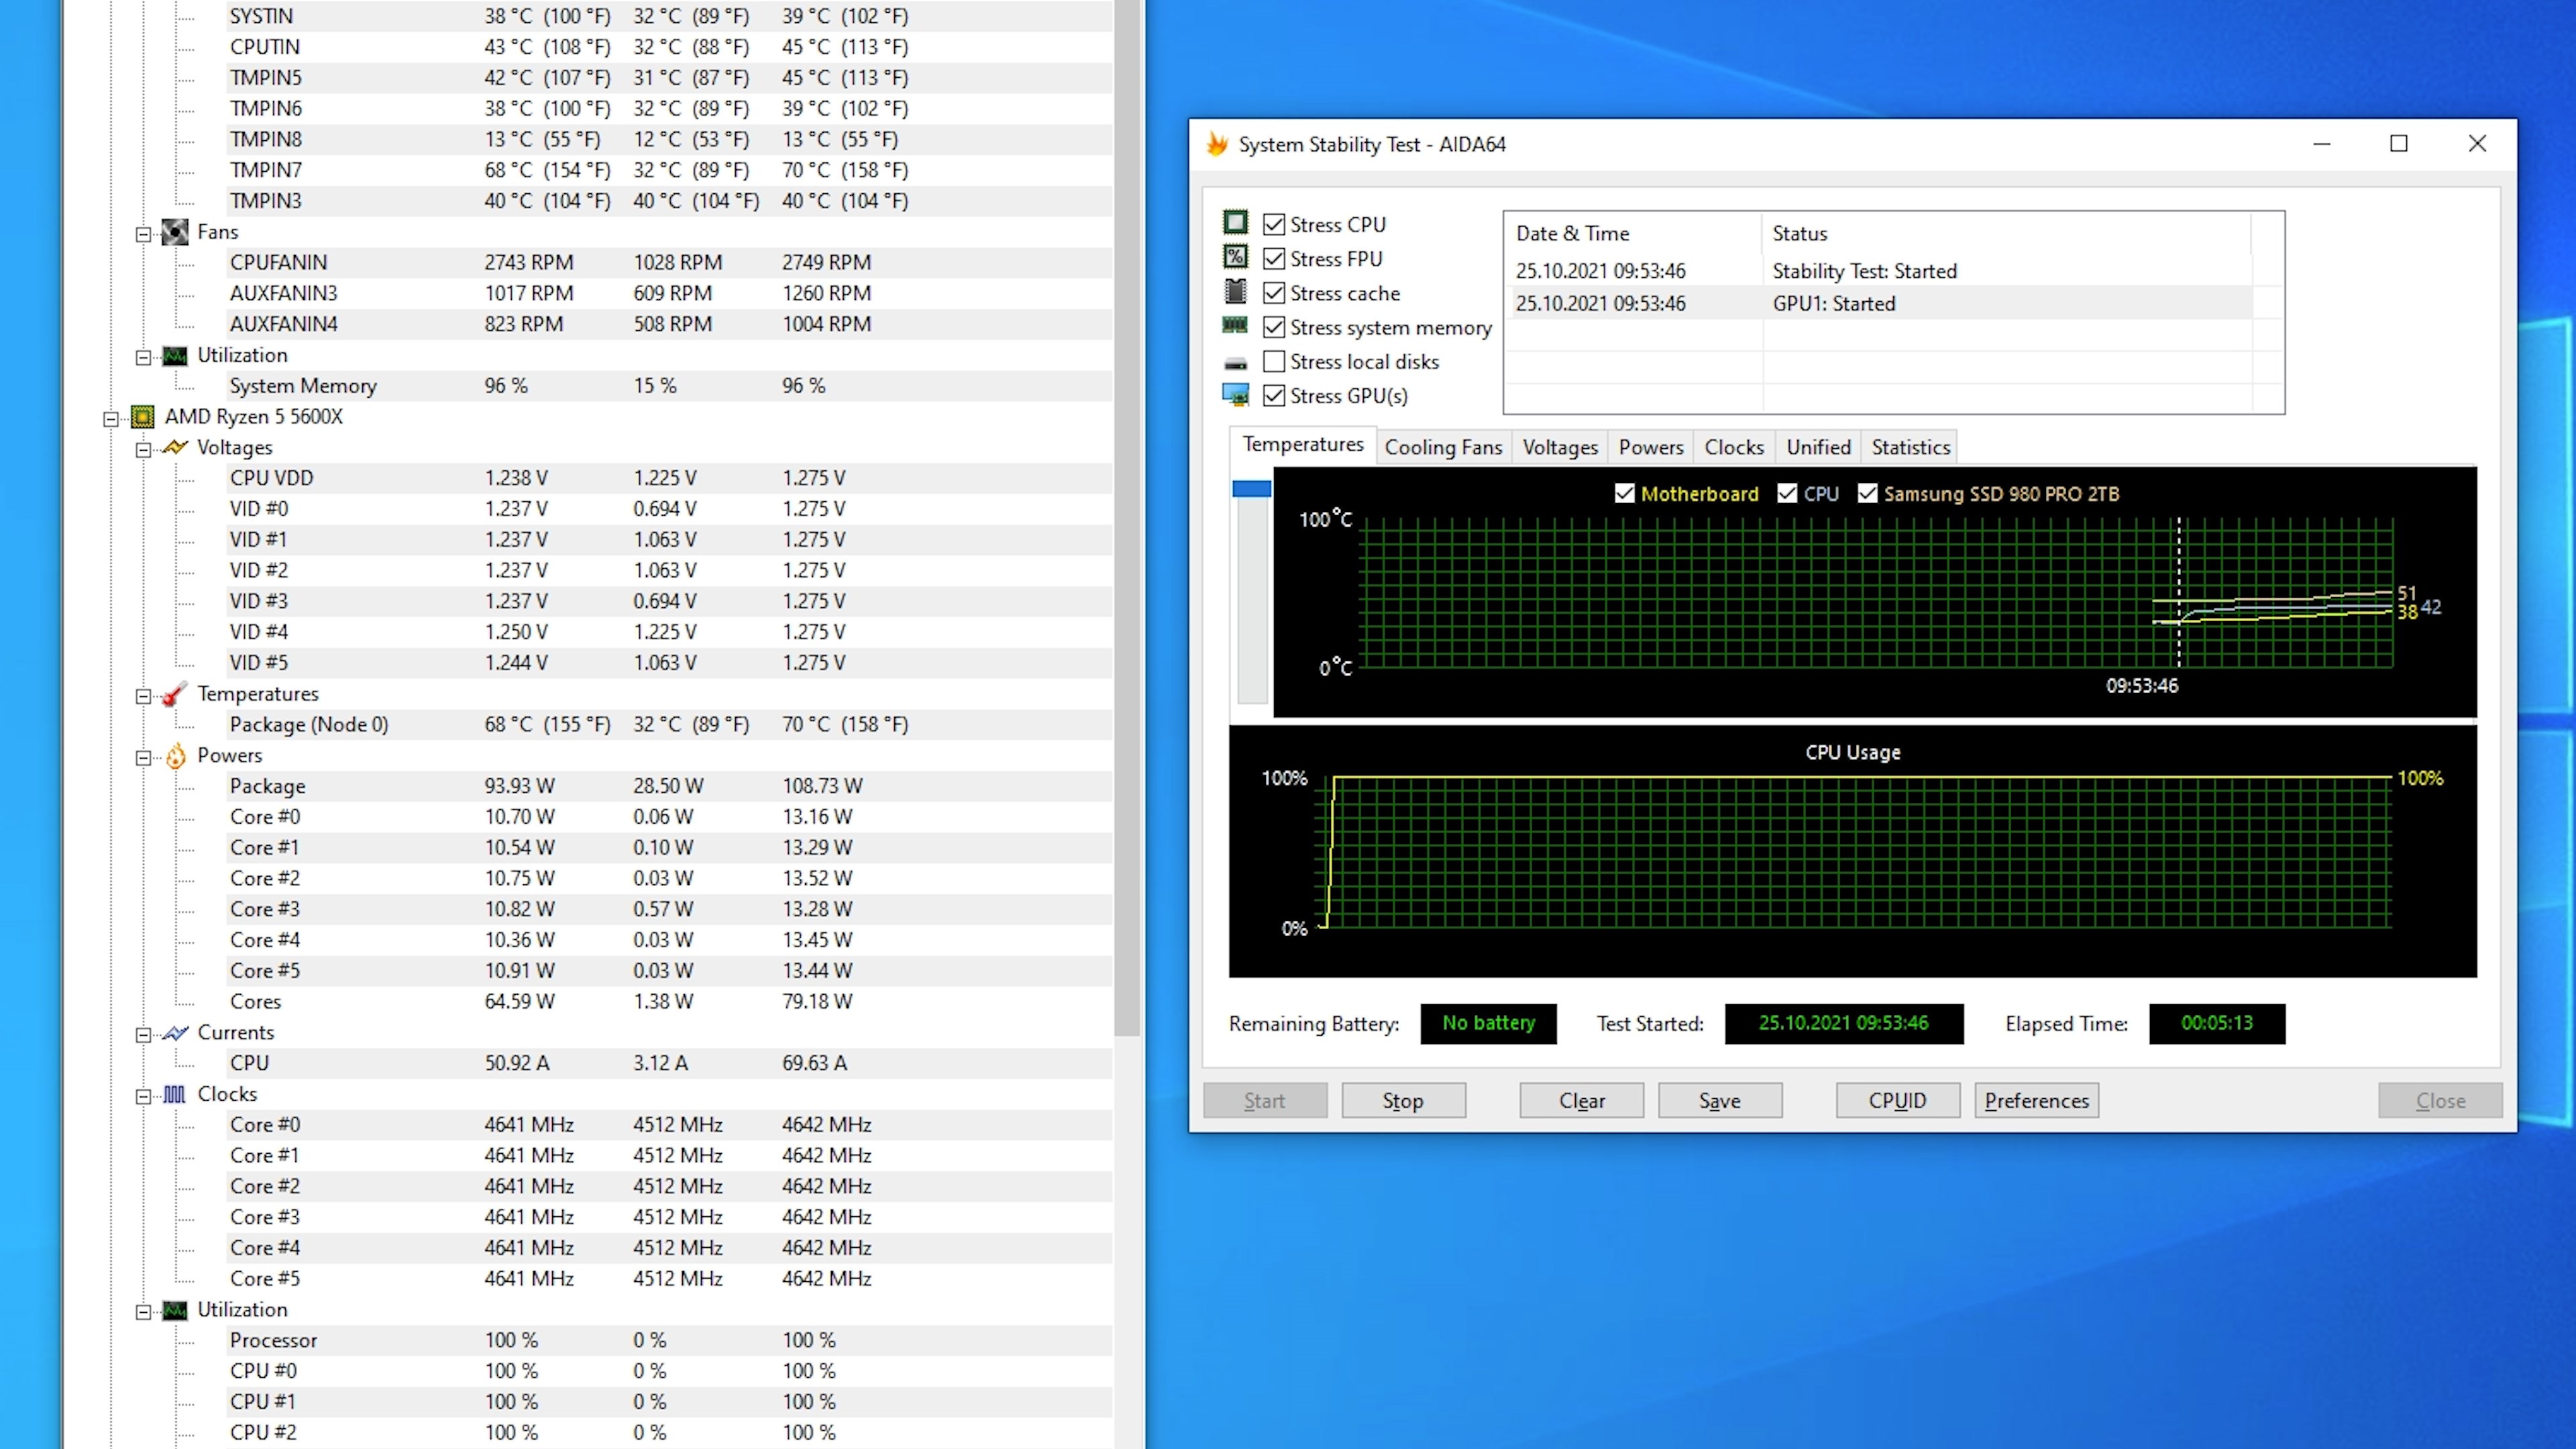Click the AIDA64 flame logo icon
Viewport: 2576px width, 1449px height.
(1219, 144)
